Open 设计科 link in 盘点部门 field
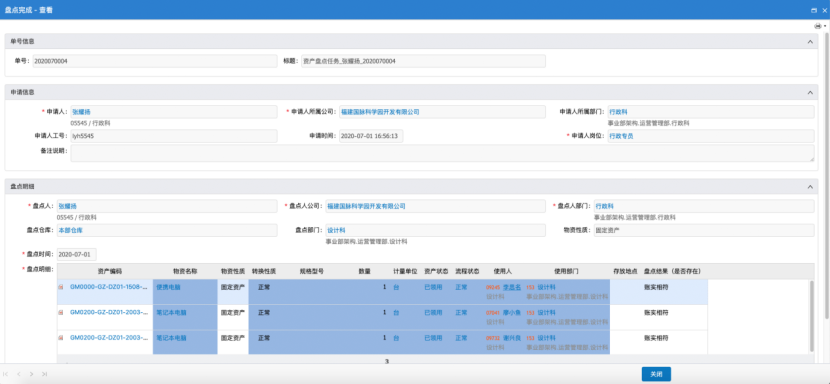The height and width of the screenshot is (384, 830). coord(336,230)
